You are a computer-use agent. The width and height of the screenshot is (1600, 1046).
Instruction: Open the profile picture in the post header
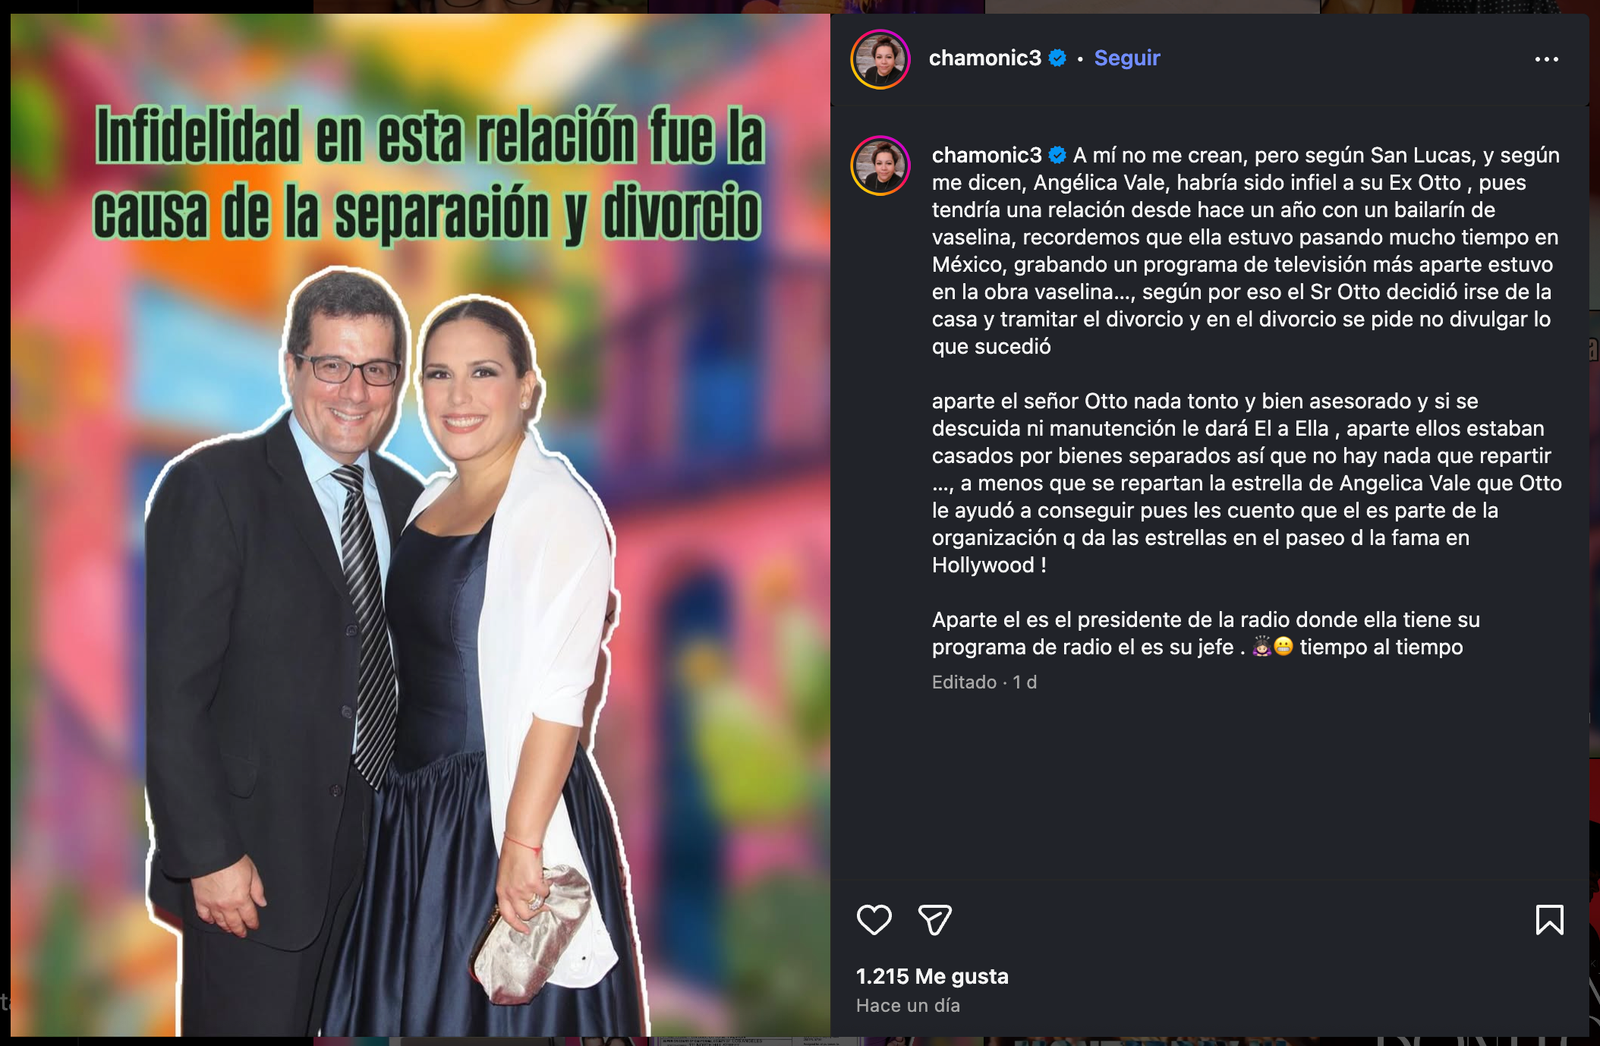click(880, 59)
